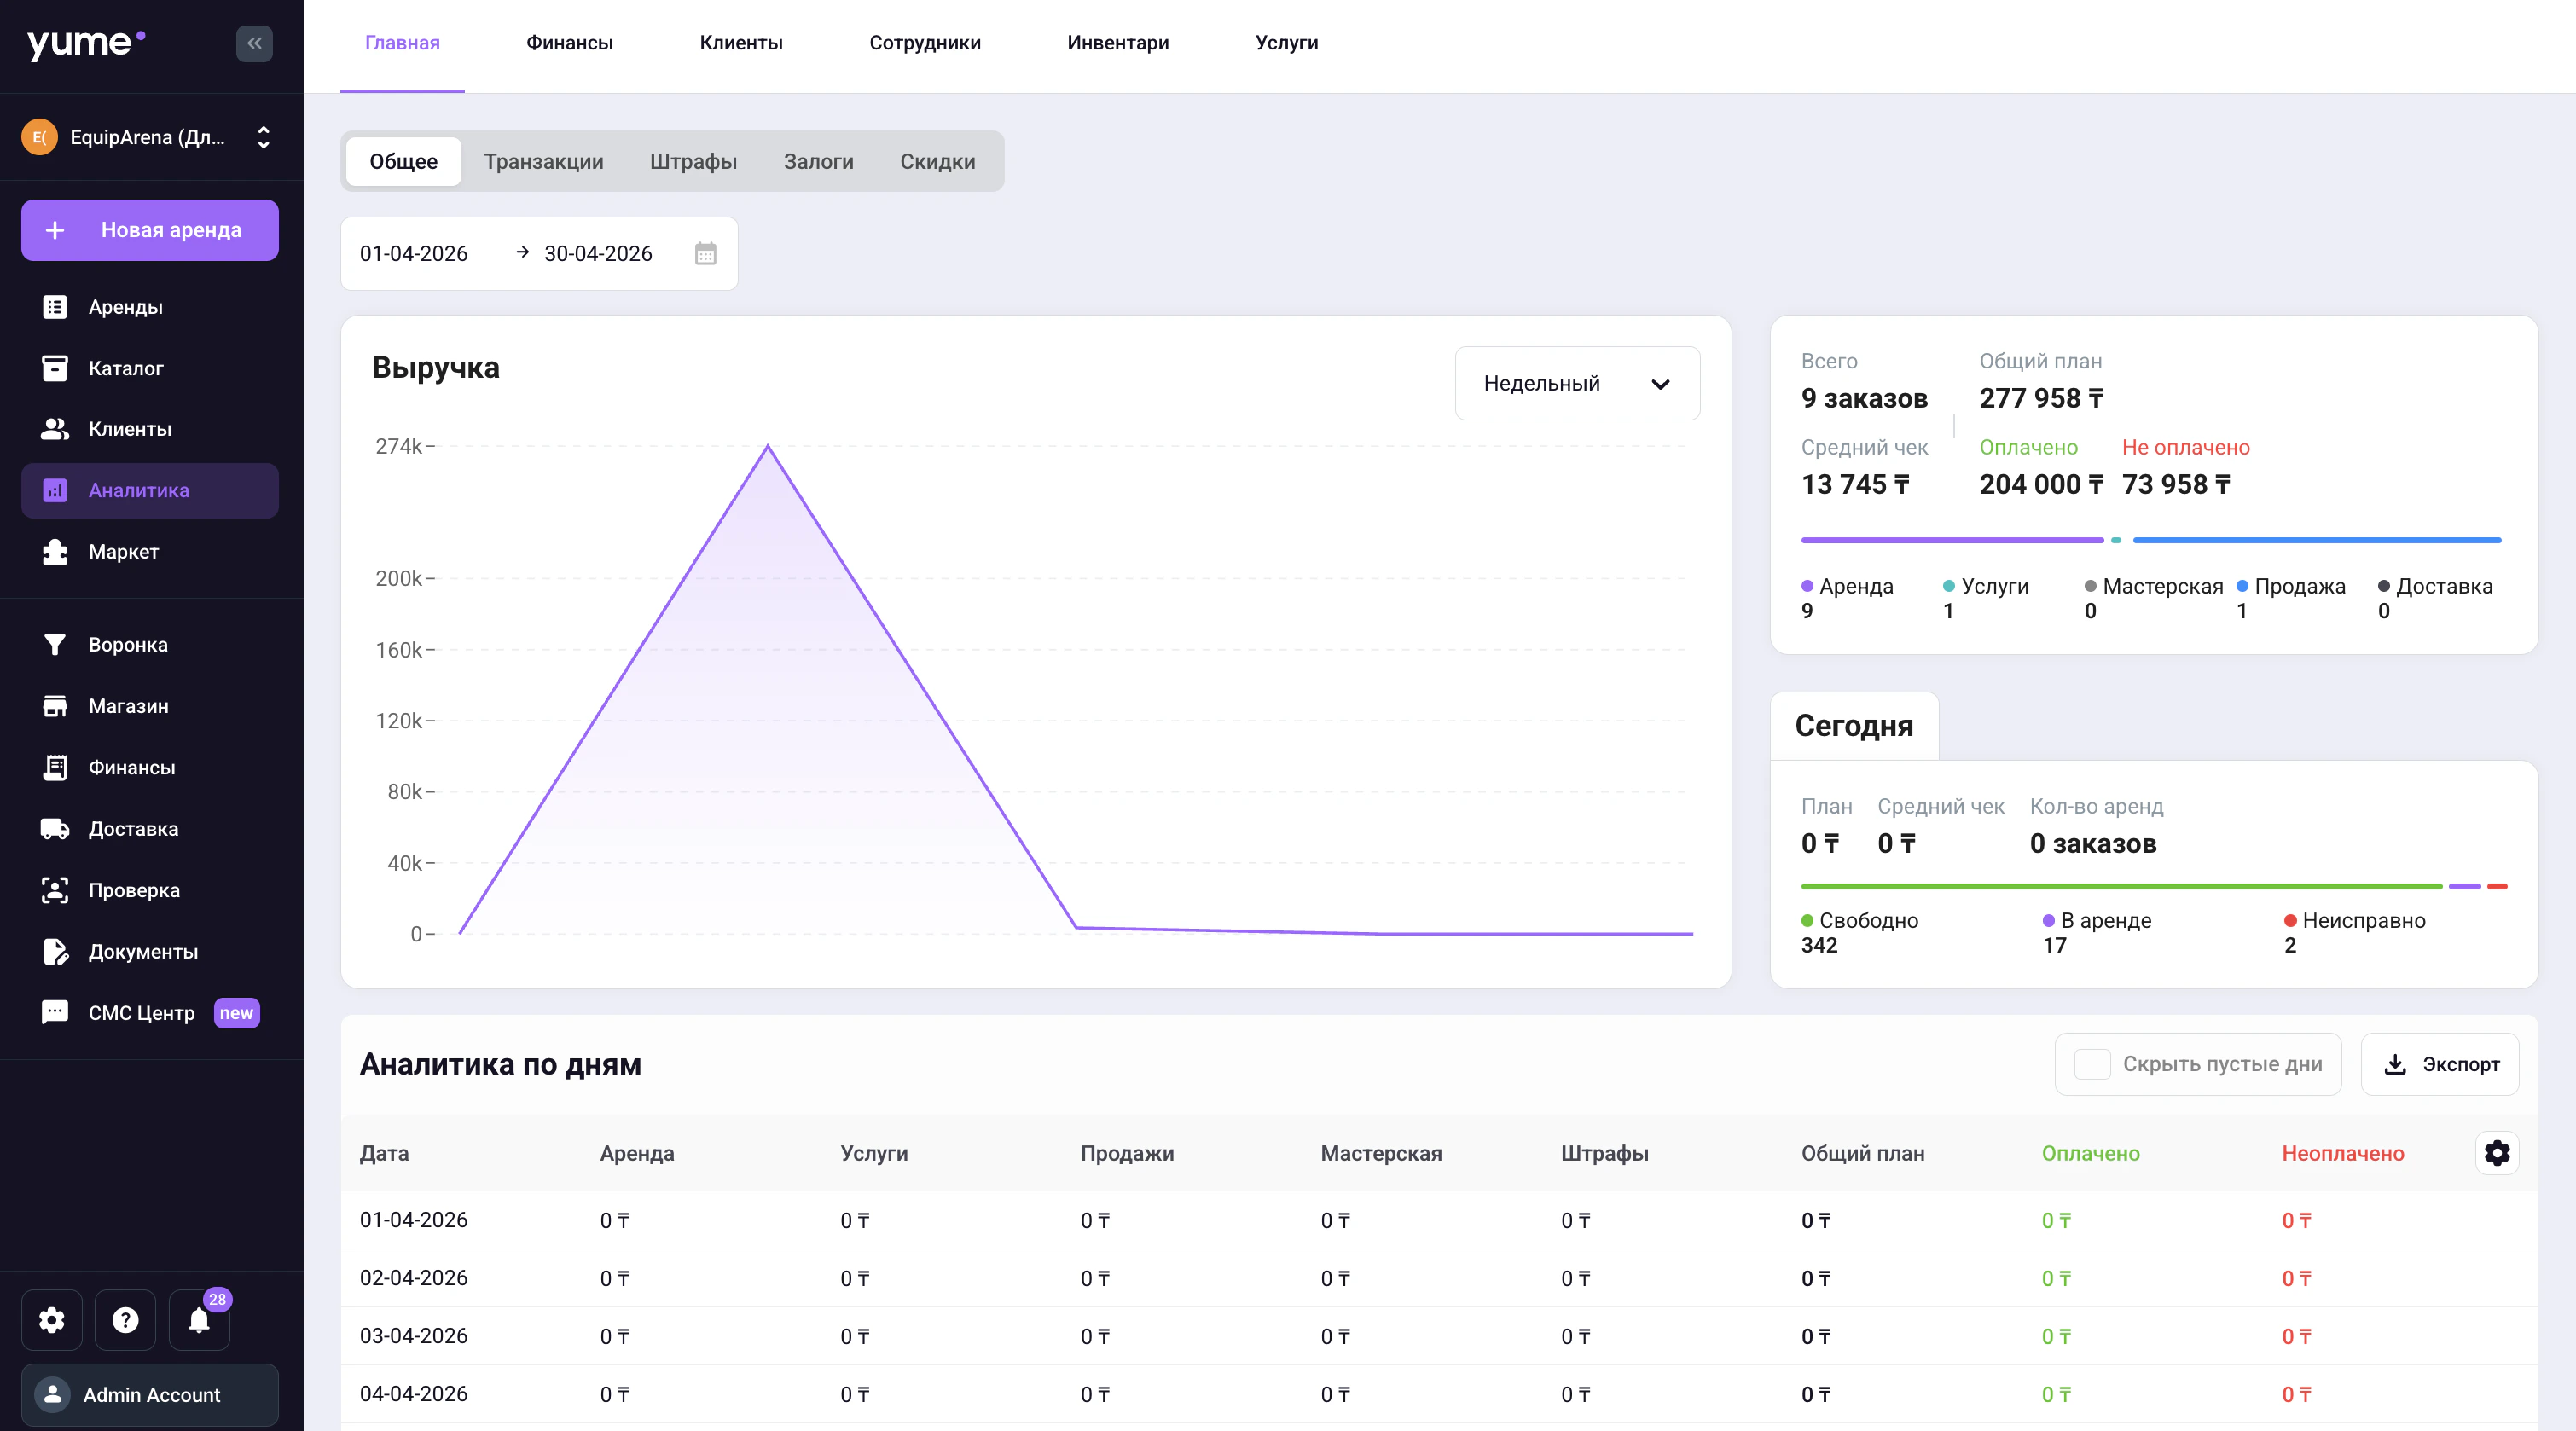Open the Финансы top tab

click(x=569, y=43)
